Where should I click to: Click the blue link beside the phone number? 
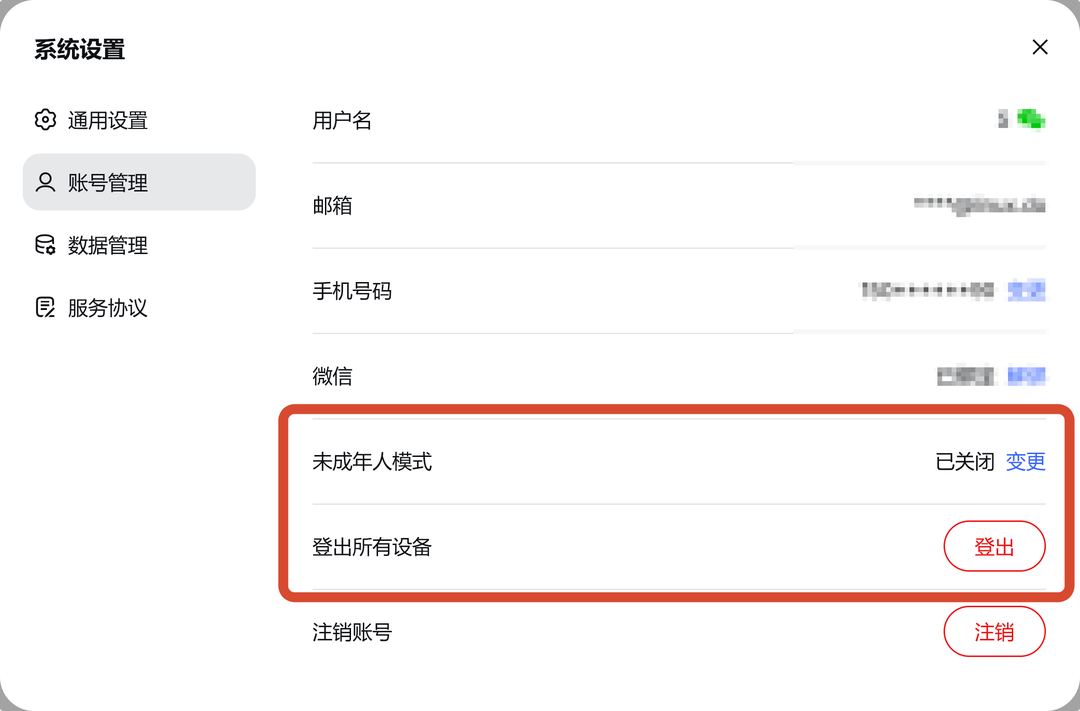[x=1026, y=291]
